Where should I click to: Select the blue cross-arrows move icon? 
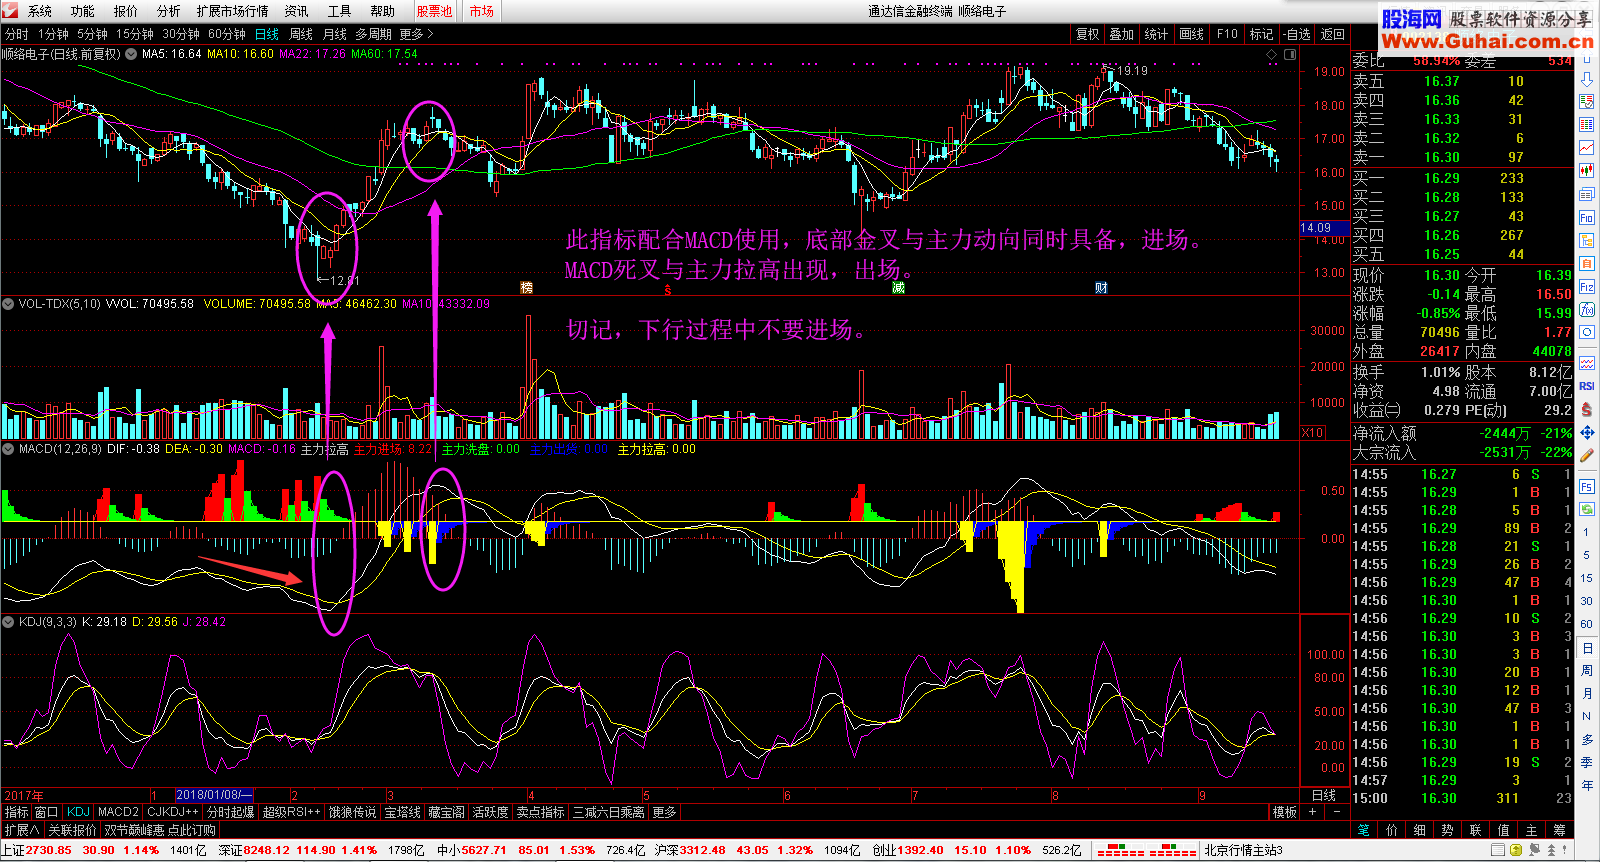[1587, 433]
